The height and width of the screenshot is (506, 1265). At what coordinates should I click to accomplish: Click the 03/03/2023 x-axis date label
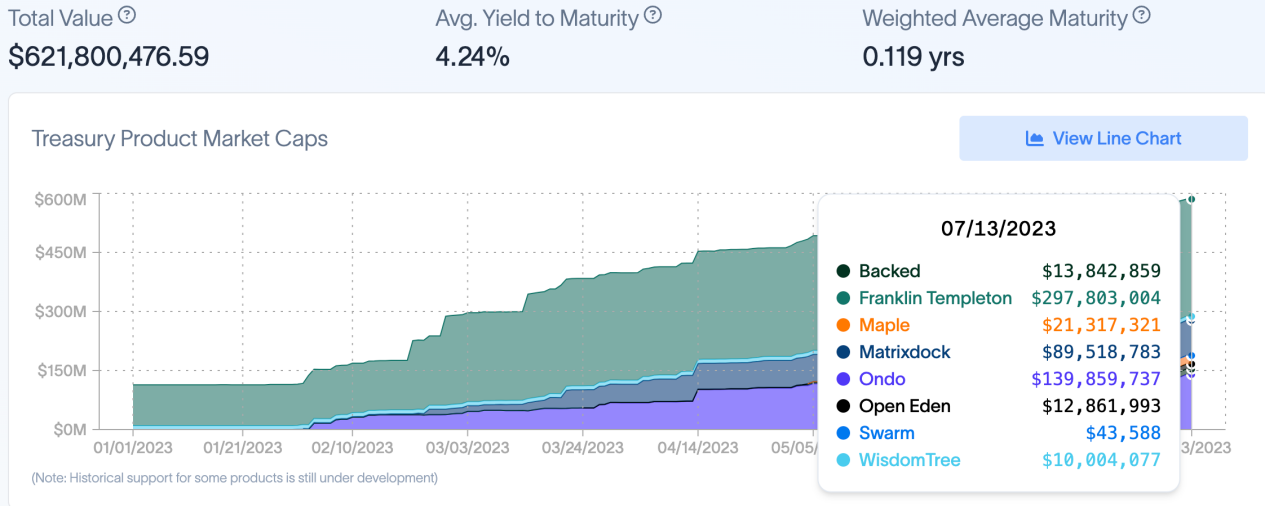click(x=468, y=447)
